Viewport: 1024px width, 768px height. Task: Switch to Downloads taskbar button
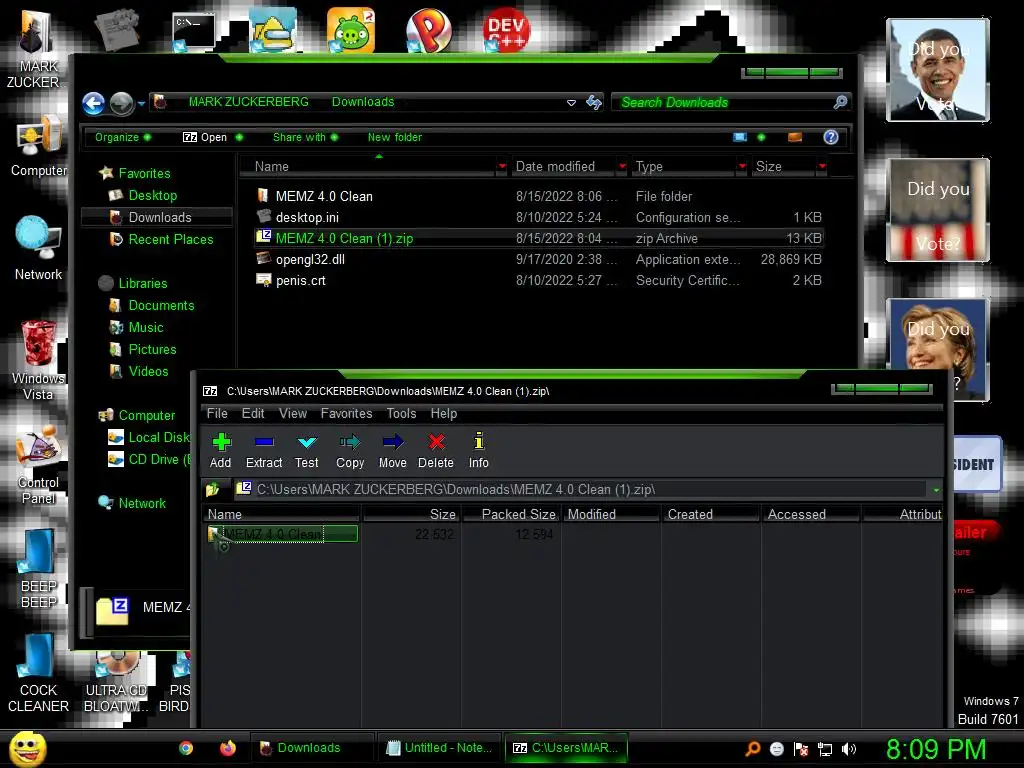tap(312, 748)
